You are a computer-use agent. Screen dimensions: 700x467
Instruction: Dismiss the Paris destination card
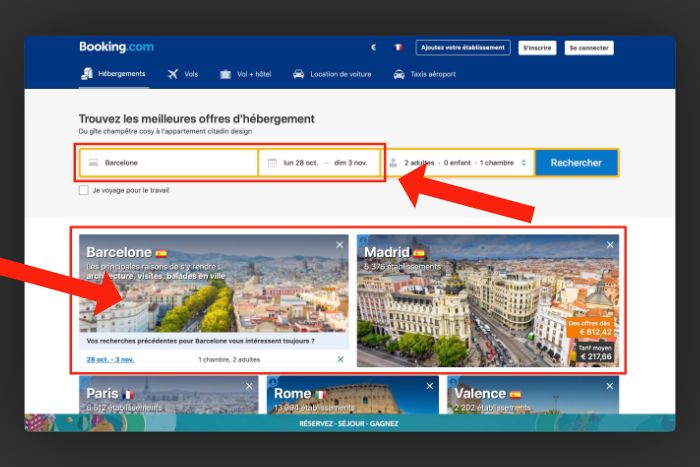click(248, 386)
